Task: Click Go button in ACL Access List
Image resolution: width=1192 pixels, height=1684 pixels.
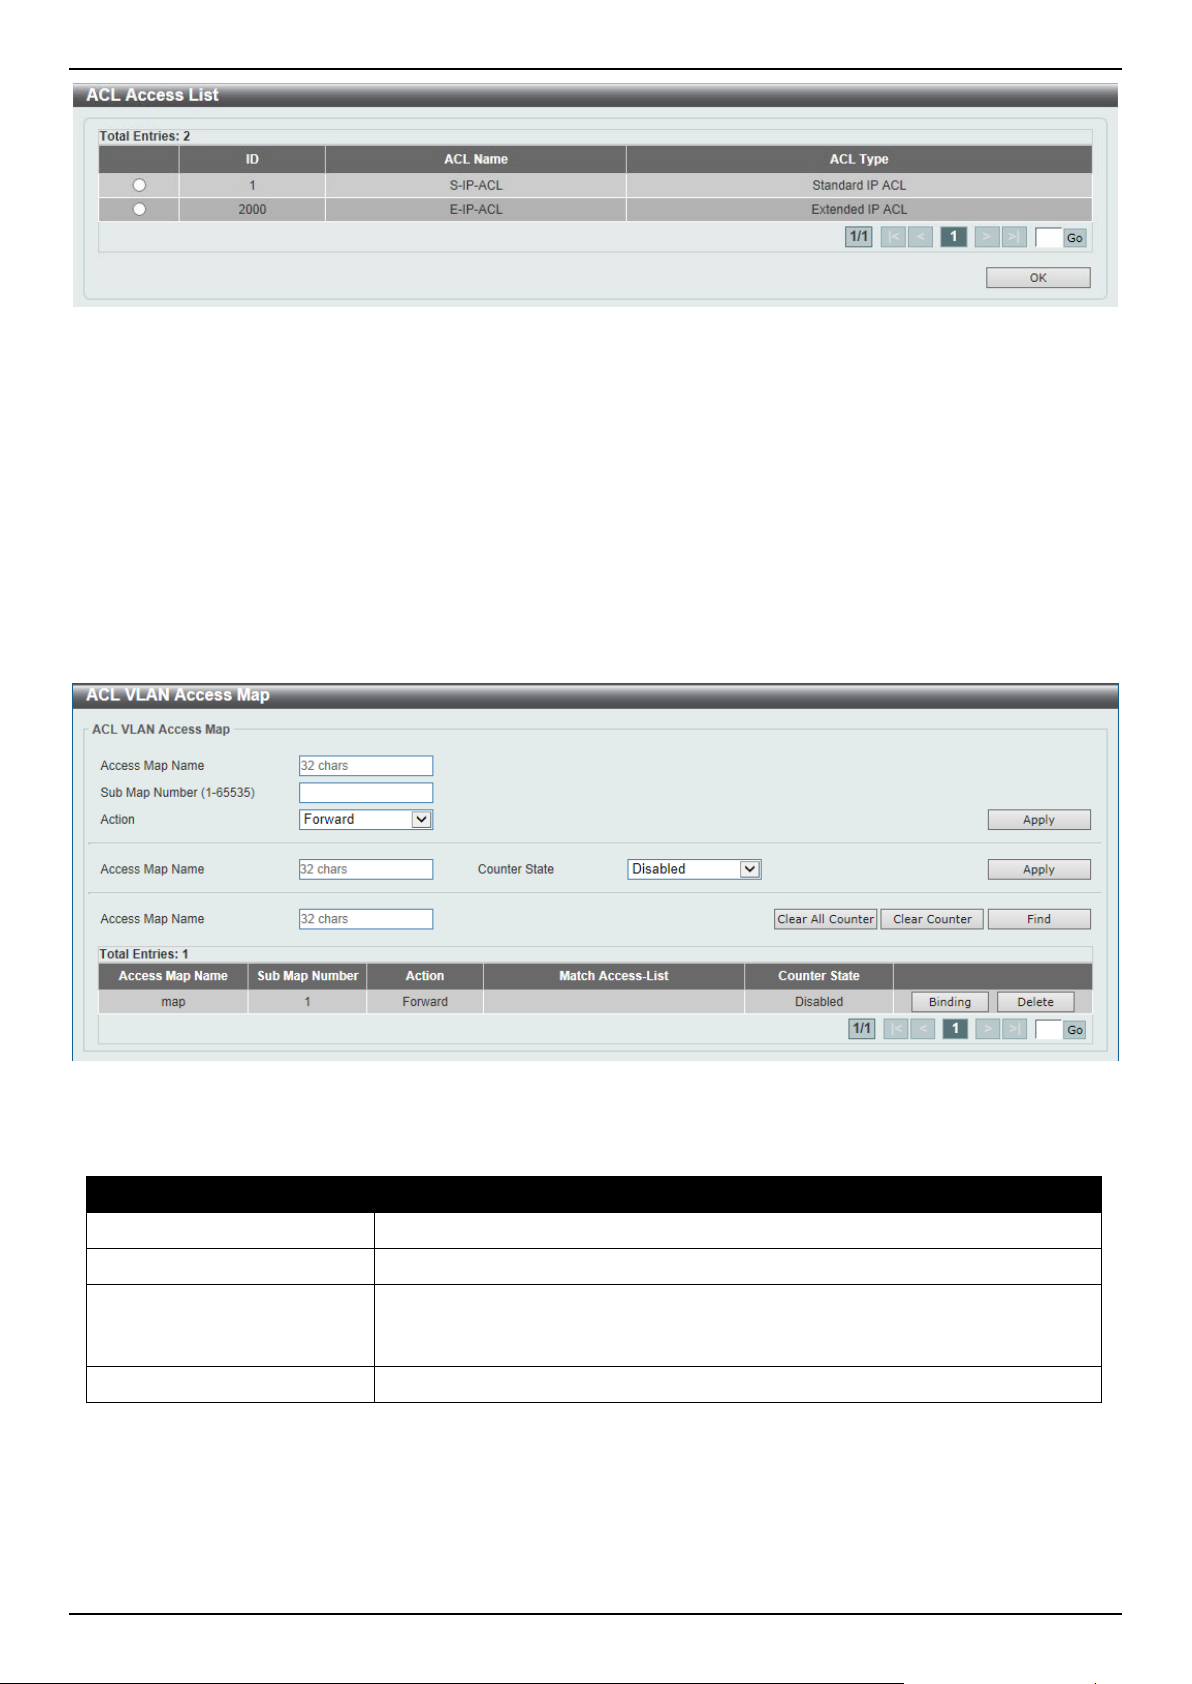Action: coord(1075,238)
